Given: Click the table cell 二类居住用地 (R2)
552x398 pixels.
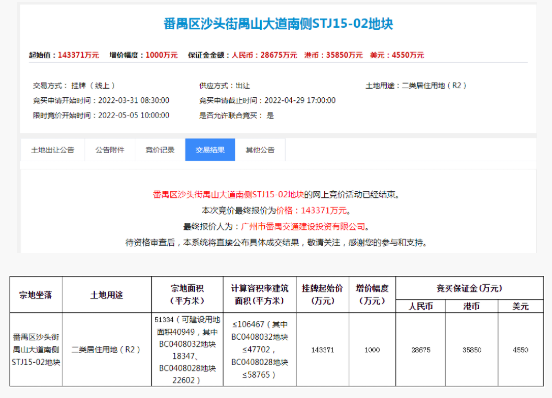Looking at the screenshot, I should pos(107,349).
